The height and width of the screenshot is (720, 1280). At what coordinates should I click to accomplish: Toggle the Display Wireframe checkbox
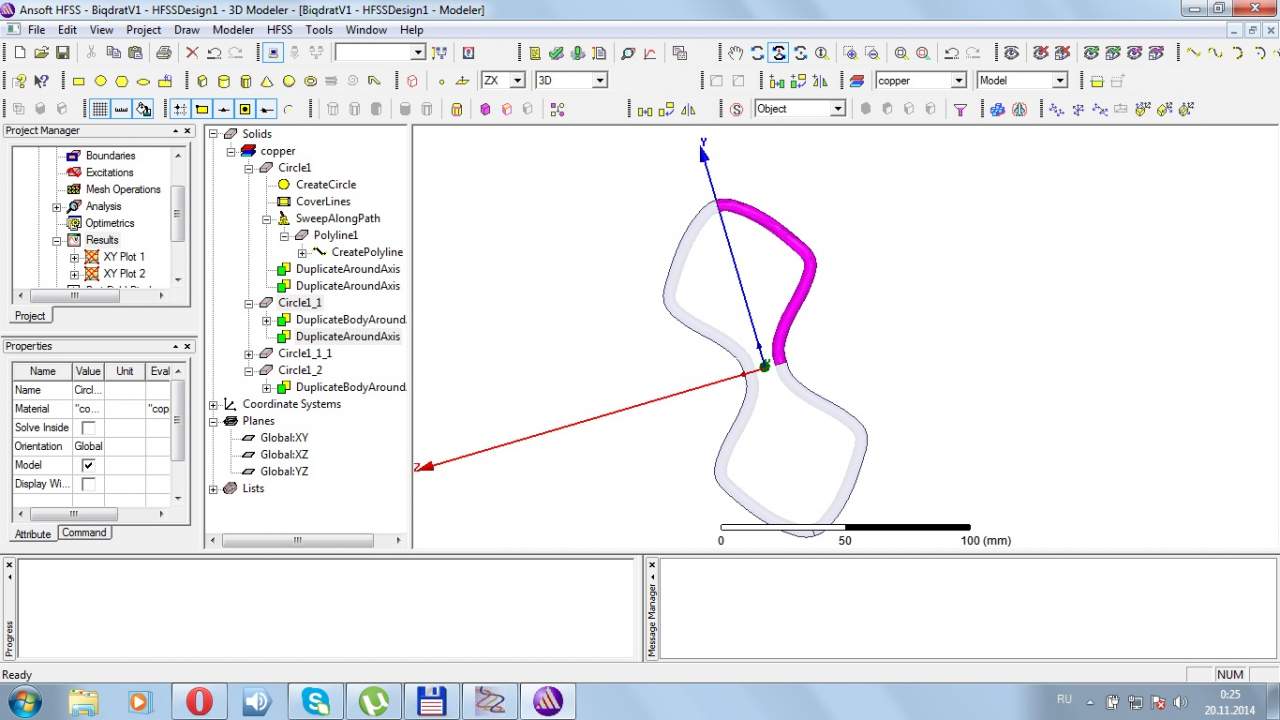point(88,484)
